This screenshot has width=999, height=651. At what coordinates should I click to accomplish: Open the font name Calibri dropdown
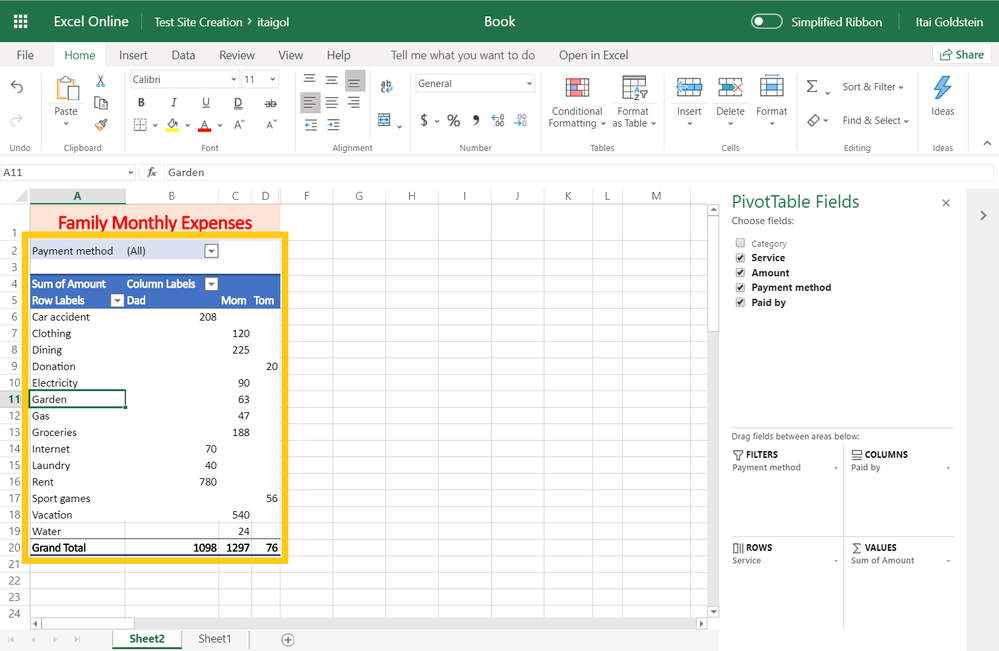pos(234,80)
